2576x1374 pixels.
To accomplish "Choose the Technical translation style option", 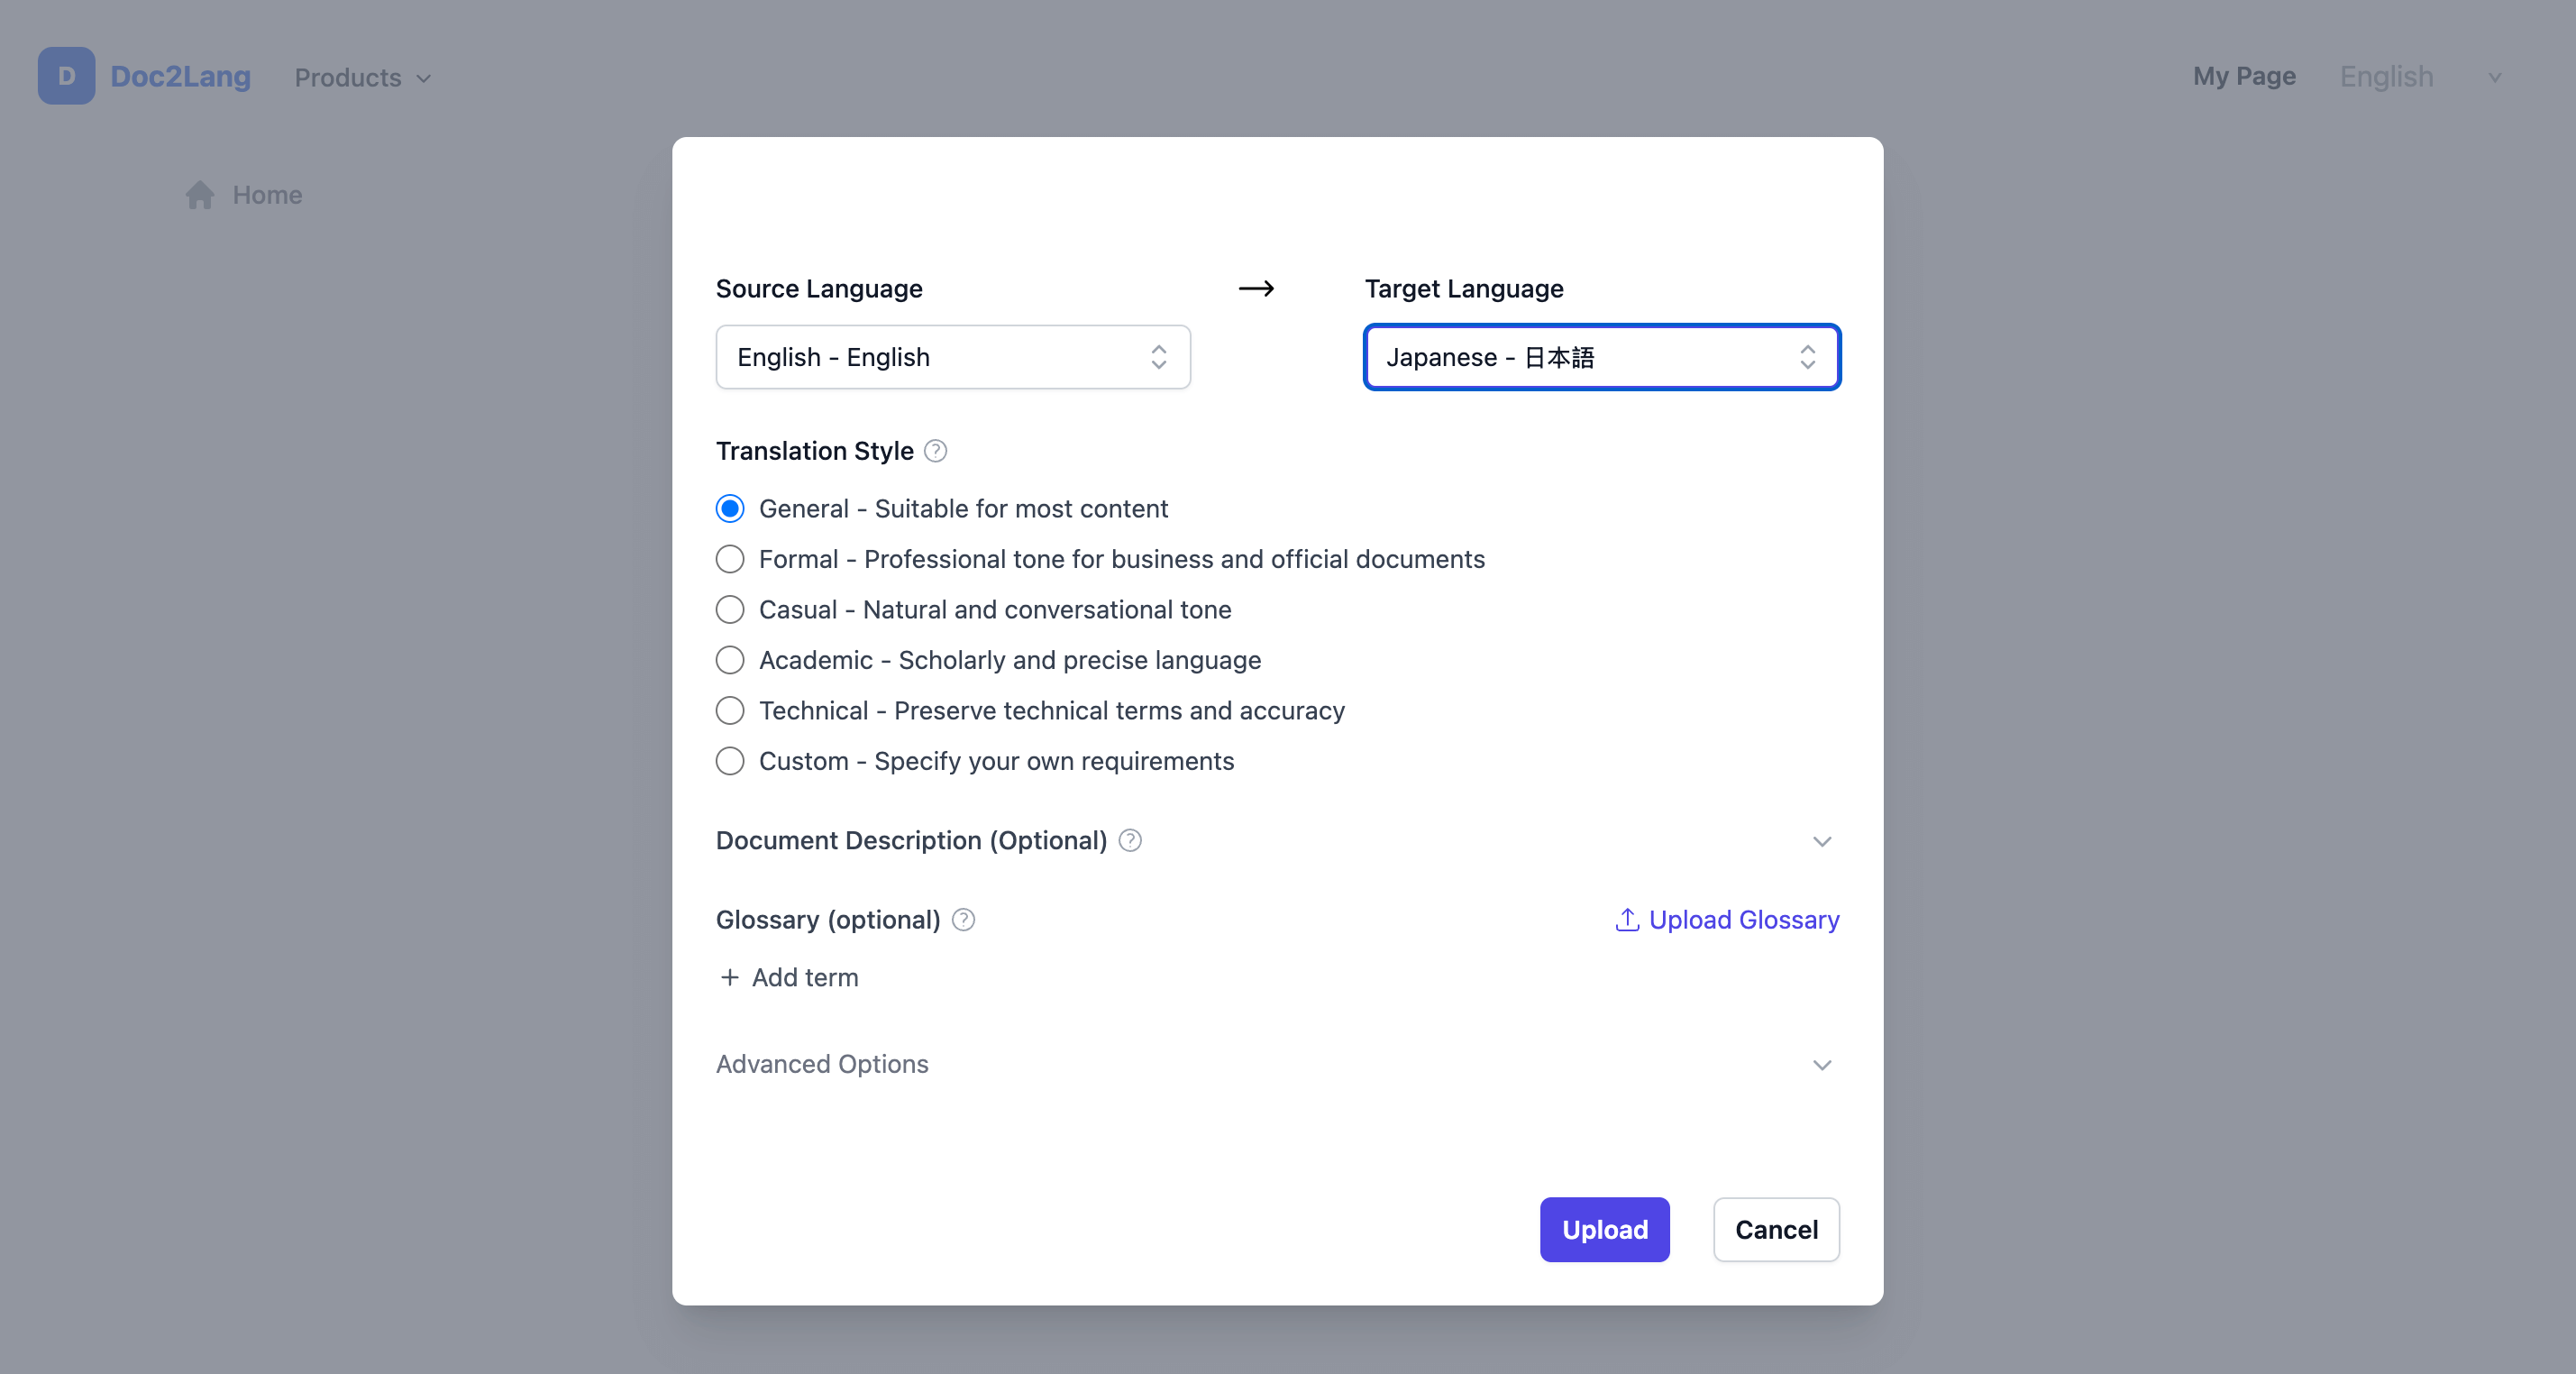I will (x=730, y=711).
